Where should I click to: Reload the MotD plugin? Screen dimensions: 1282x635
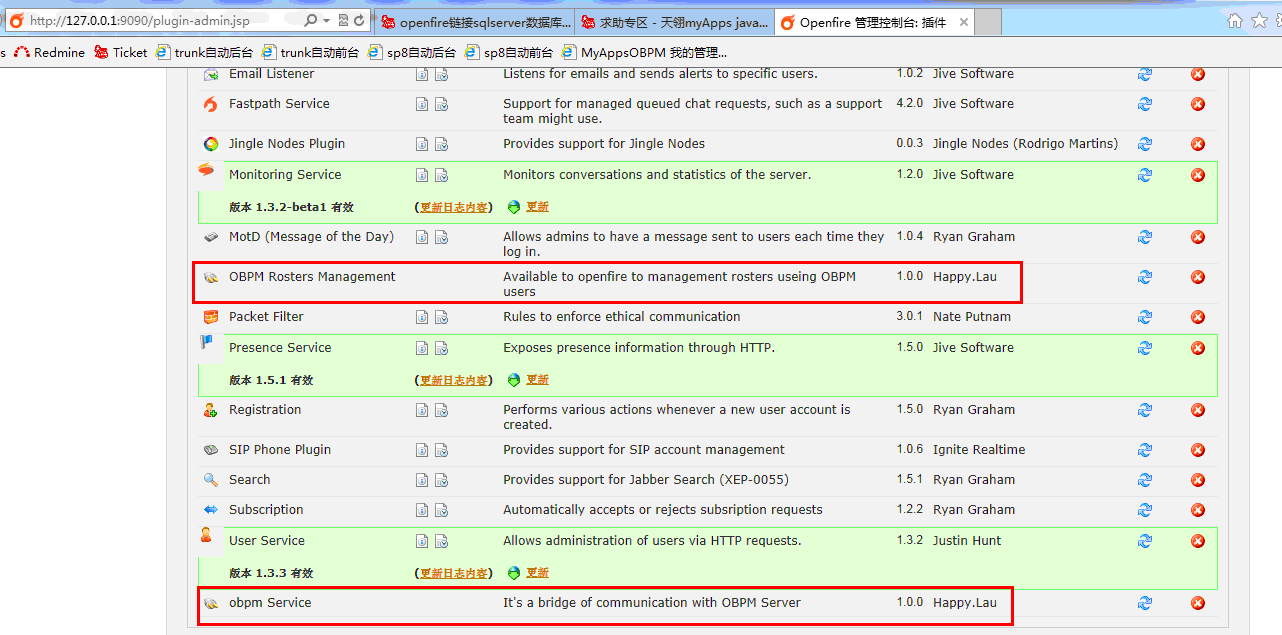[1145, 237]
